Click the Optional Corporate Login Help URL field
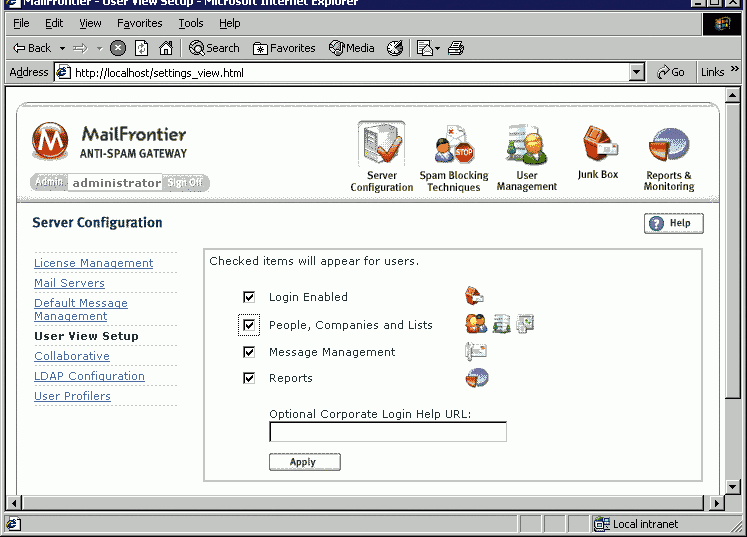The image size is (747, 537). [x=388, y=432]
